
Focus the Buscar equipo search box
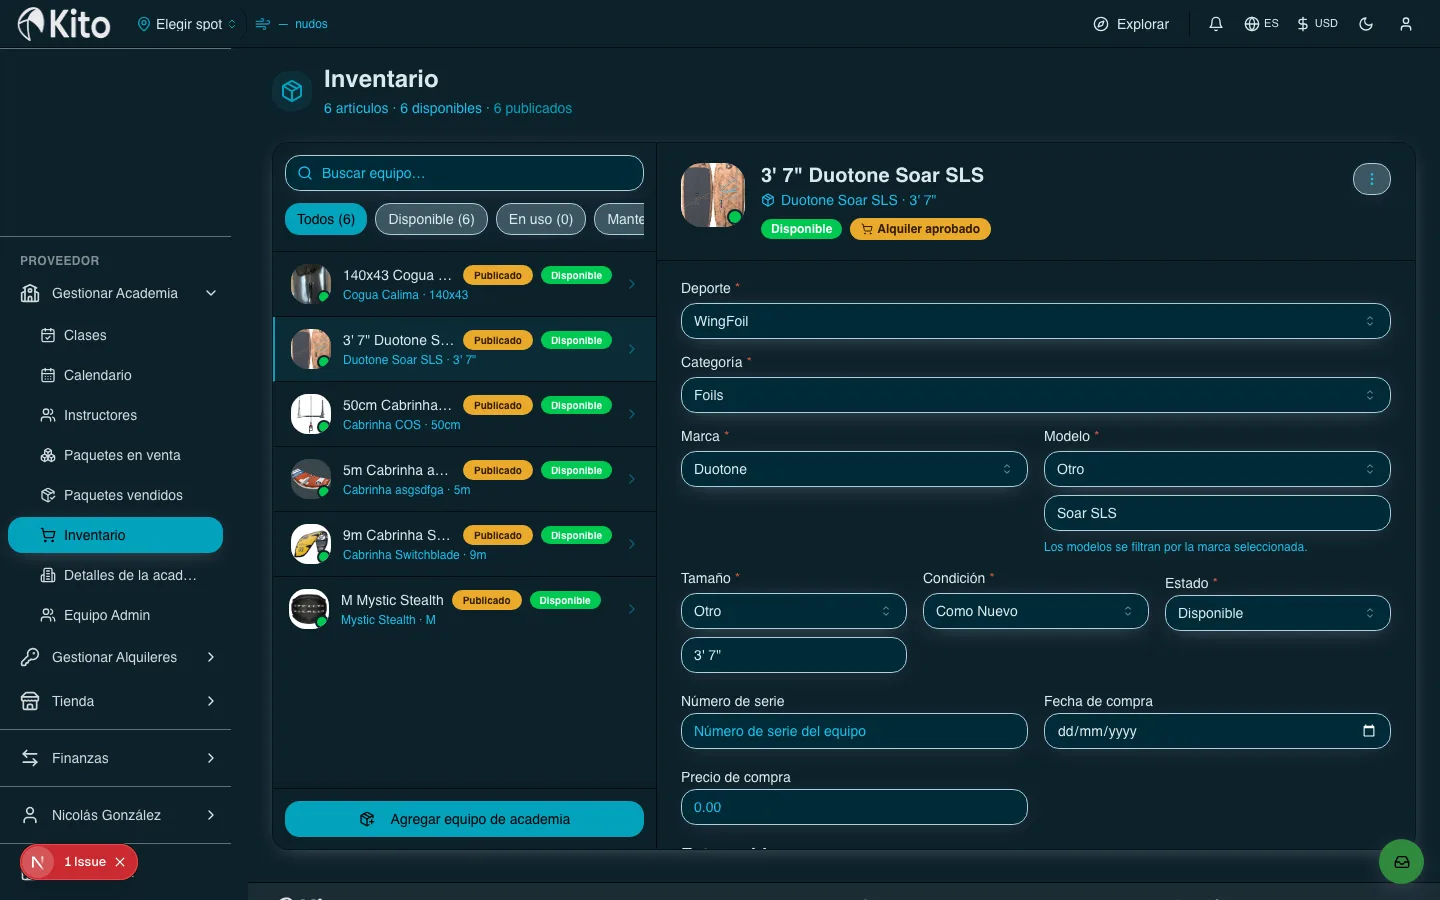tap(464, 173)
